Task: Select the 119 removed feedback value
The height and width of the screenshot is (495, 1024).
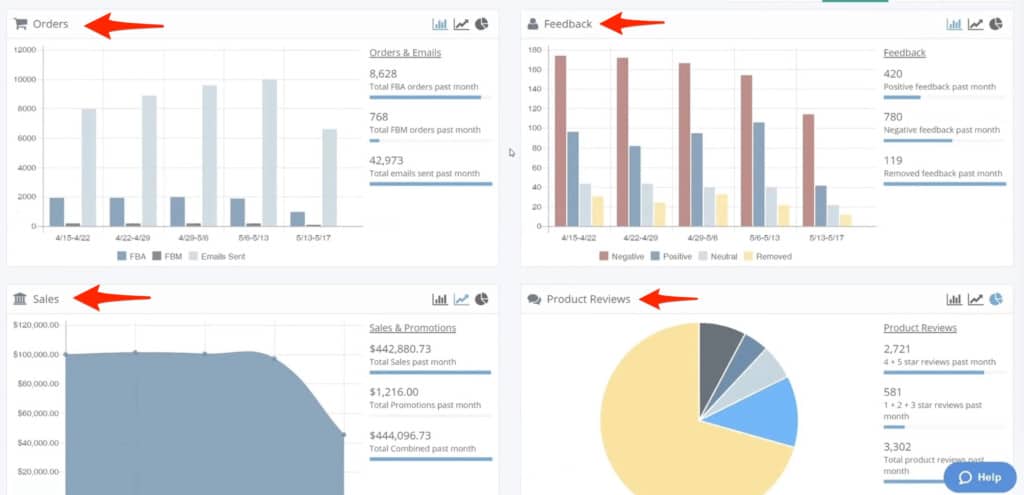Action: click(892, 160)
